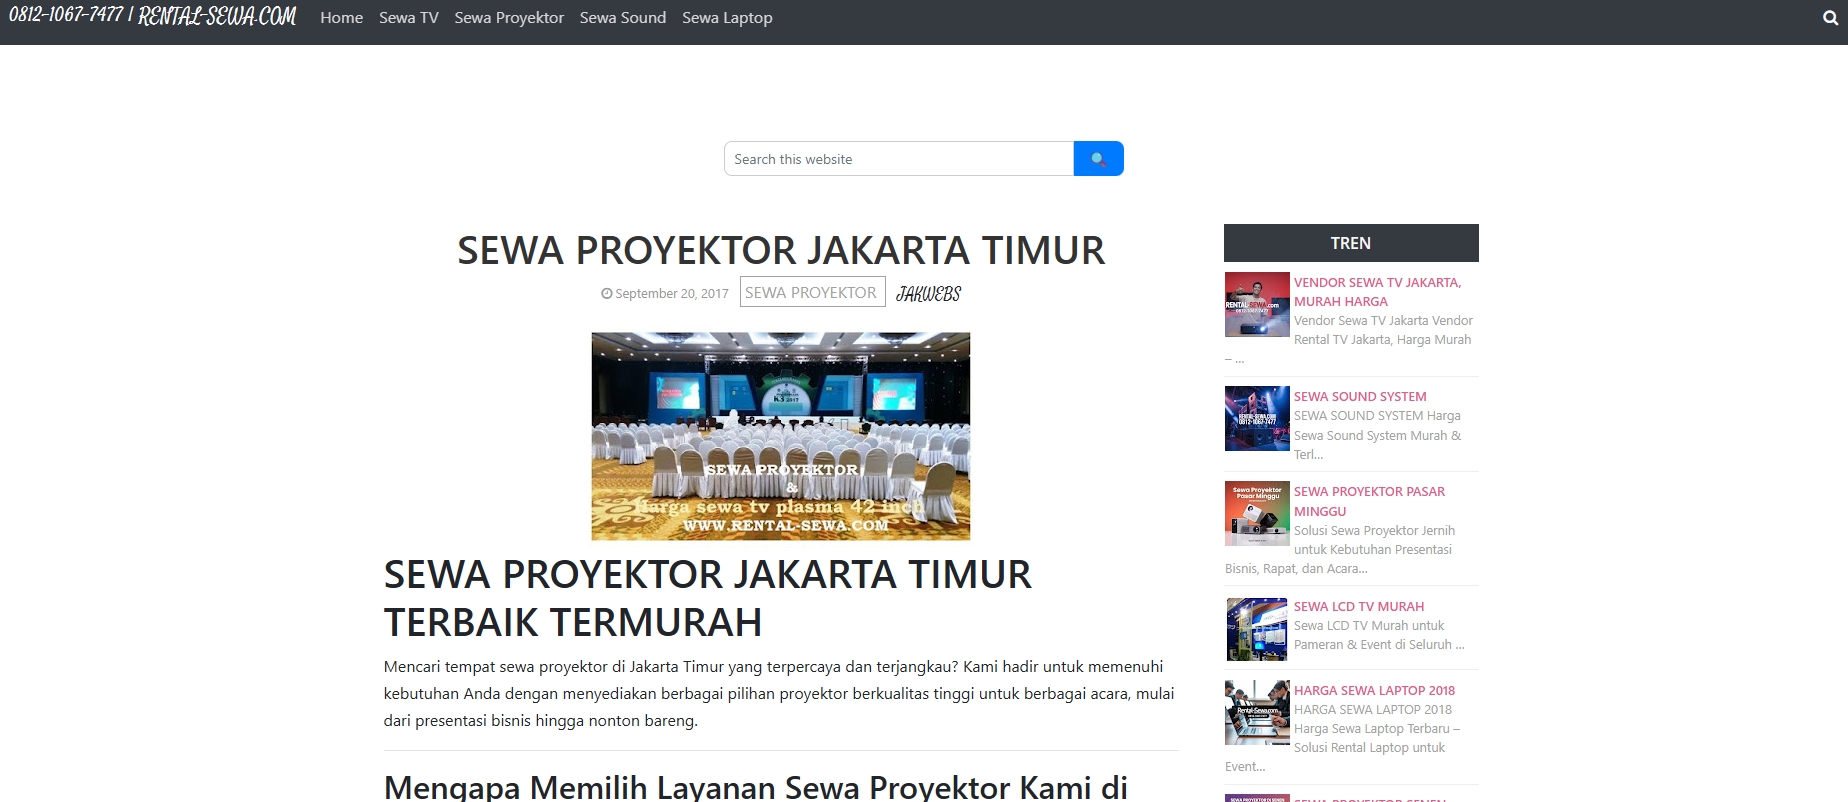Screen dimensions: 1848x802
Task: Open the search icon in top navigation bar
Action: 1830,18
